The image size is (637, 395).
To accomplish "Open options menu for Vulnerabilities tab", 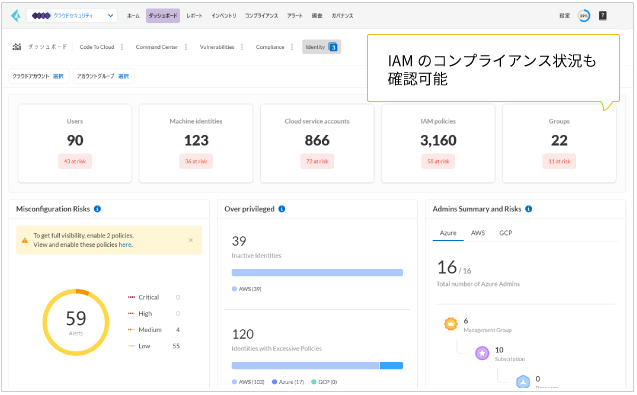I will tap(242, 47).
